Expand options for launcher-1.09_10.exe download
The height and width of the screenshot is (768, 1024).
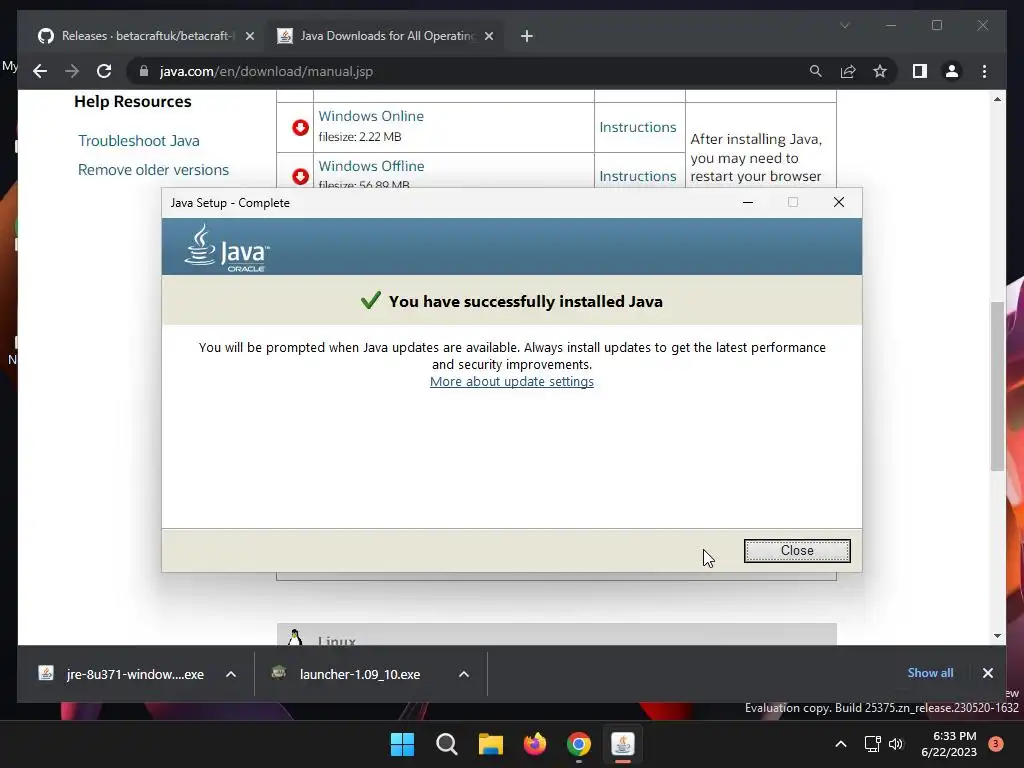pos(464,674)
